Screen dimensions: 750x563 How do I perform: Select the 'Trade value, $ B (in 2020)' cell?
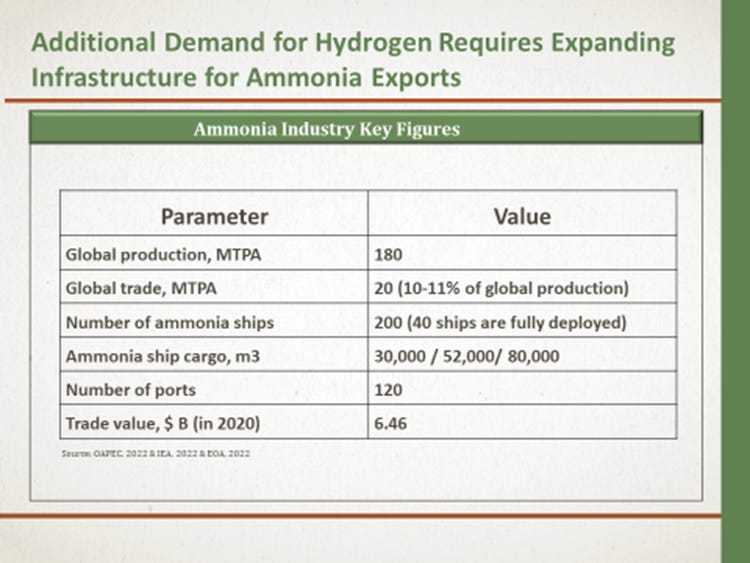[x=214, y=422]
